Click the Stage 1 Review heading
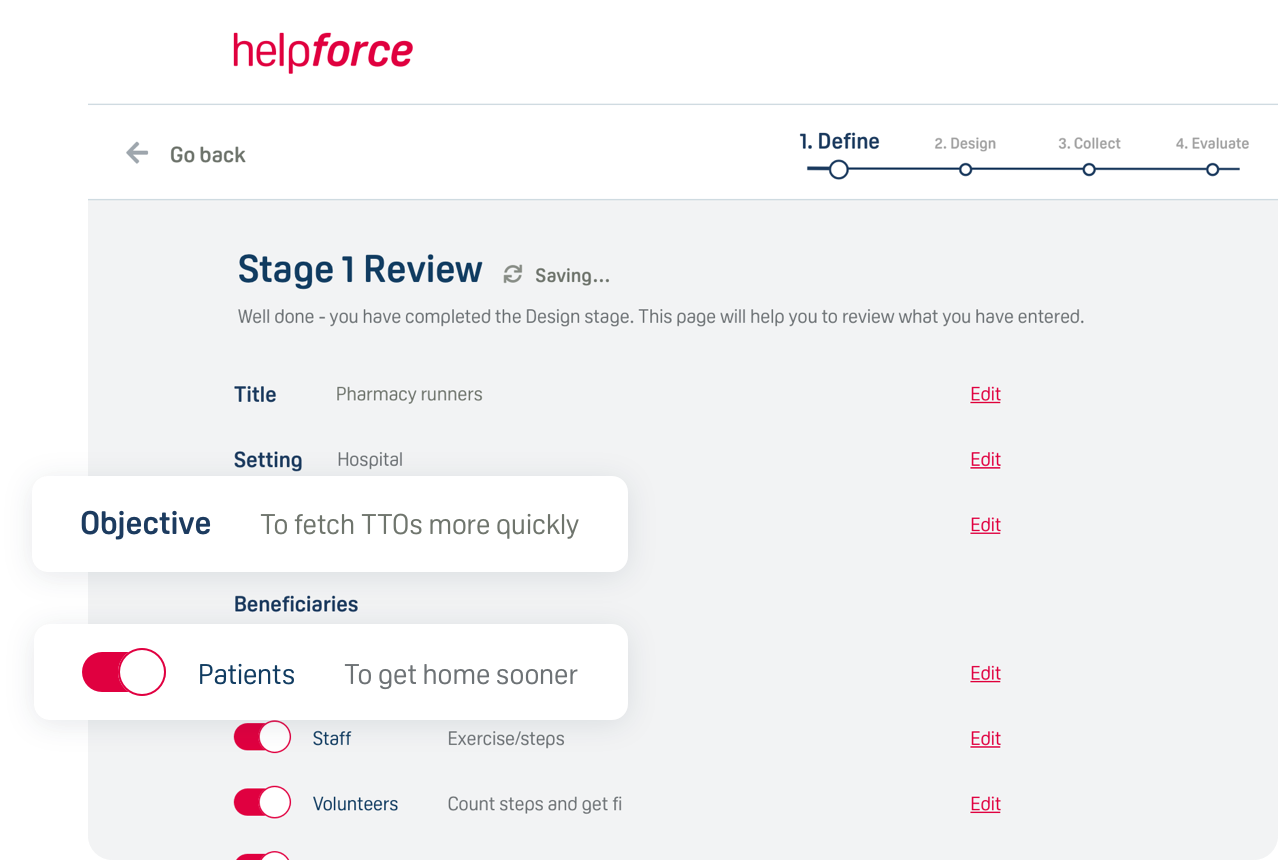The width and height of the screenshot is (1278, 860). [360, 270]
